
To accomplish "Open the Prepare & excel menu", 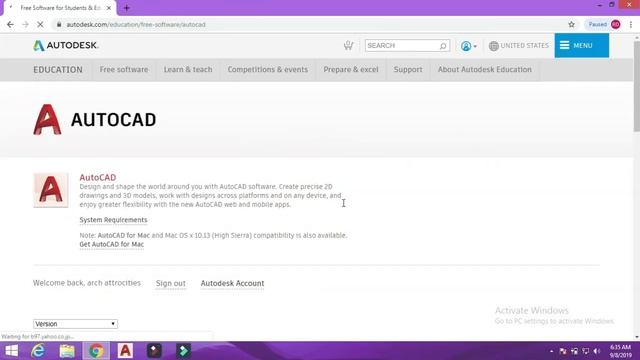I will click(351, 69).
